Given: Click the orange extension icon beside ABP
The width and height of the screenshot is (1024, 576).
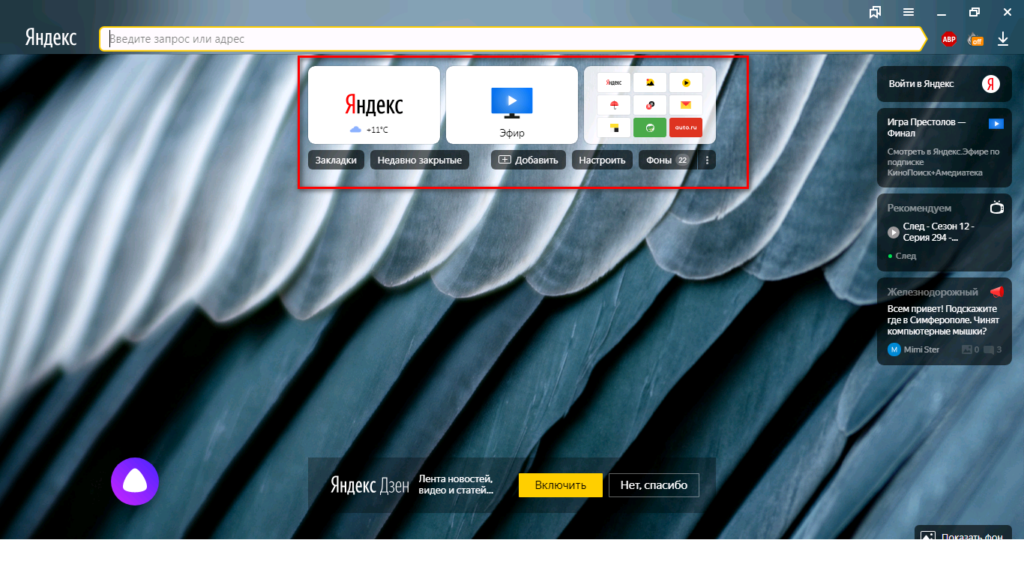Looking at the screenshot, I should click(x=976, y=39).
